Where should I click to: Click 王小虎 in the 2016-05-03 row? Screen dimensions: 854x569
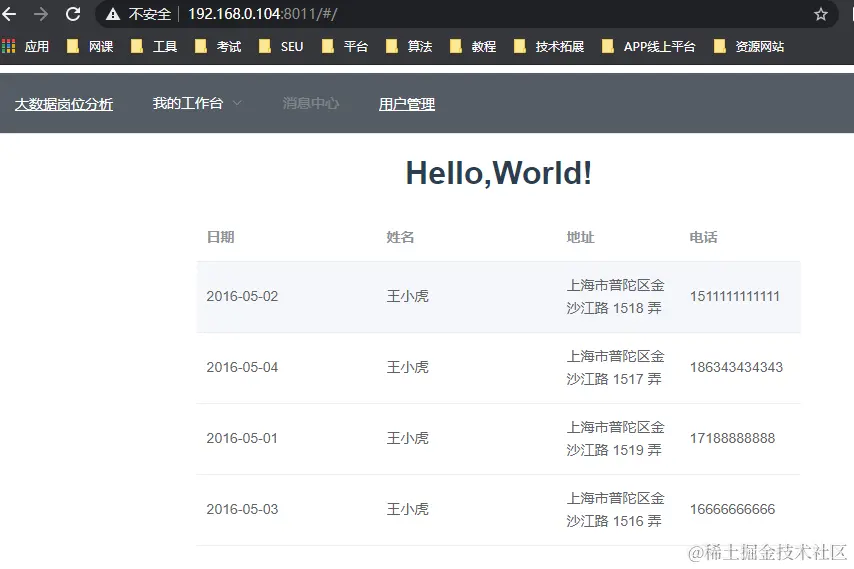coord(408,509)
